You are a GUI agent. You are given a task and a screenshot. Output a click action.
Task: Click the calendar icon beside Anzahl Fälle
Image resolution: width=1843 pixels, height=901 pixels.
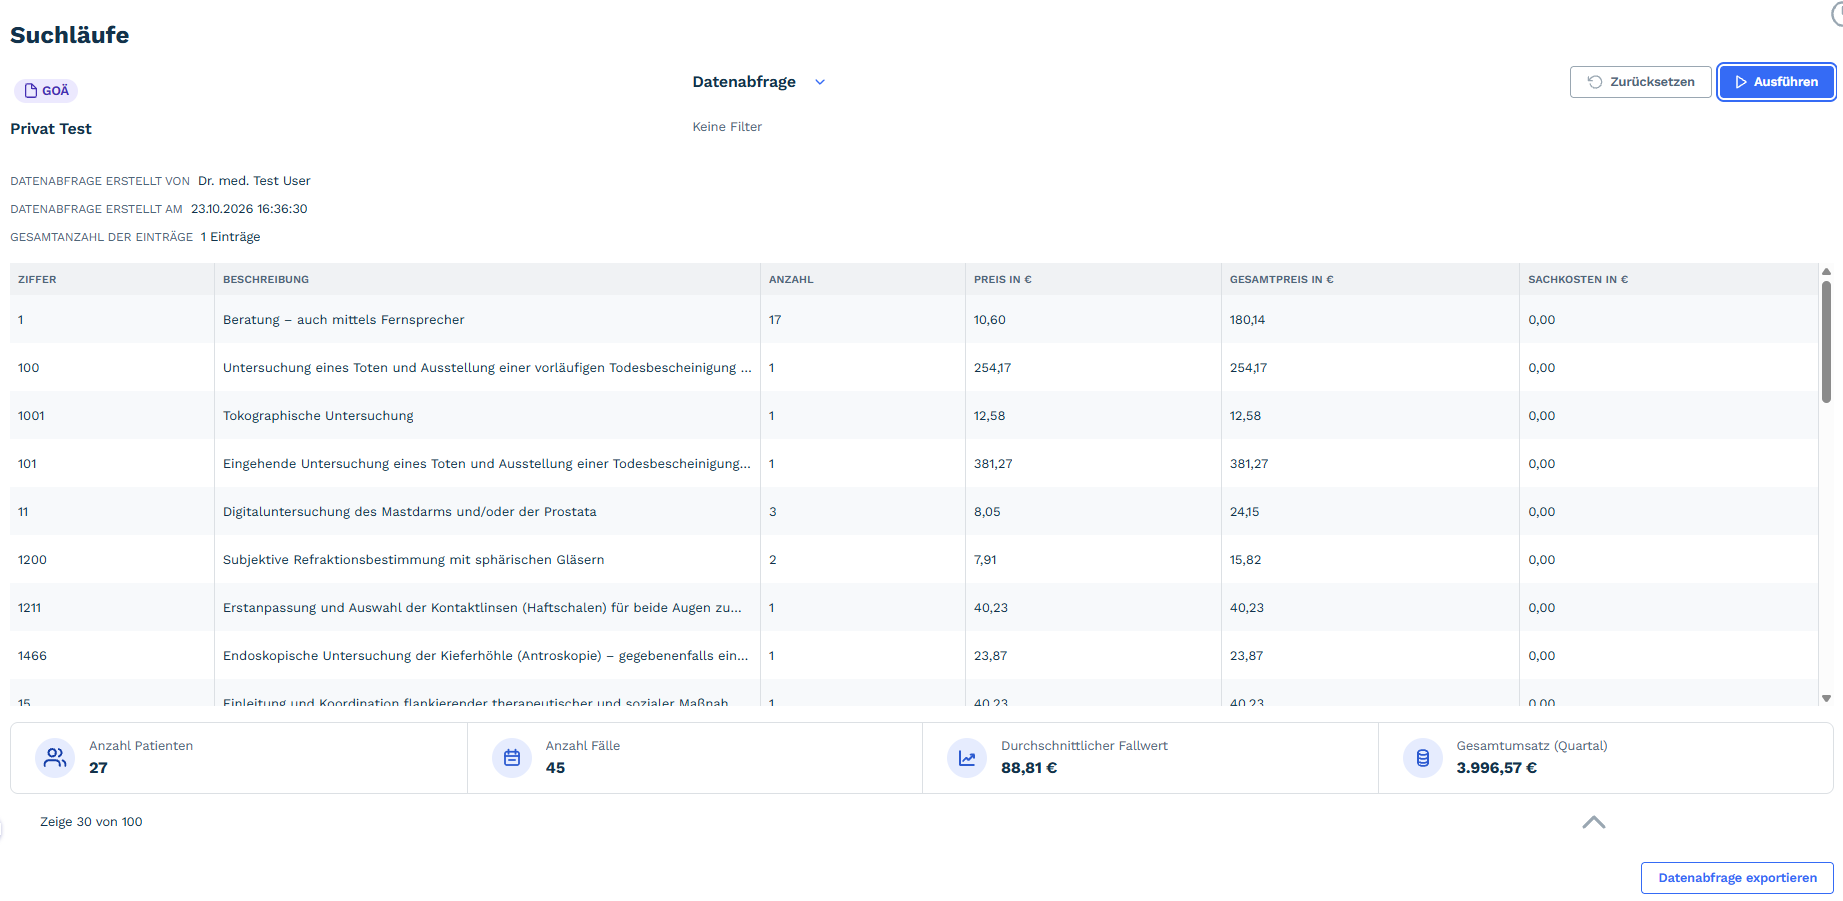(x=512, y=758)
